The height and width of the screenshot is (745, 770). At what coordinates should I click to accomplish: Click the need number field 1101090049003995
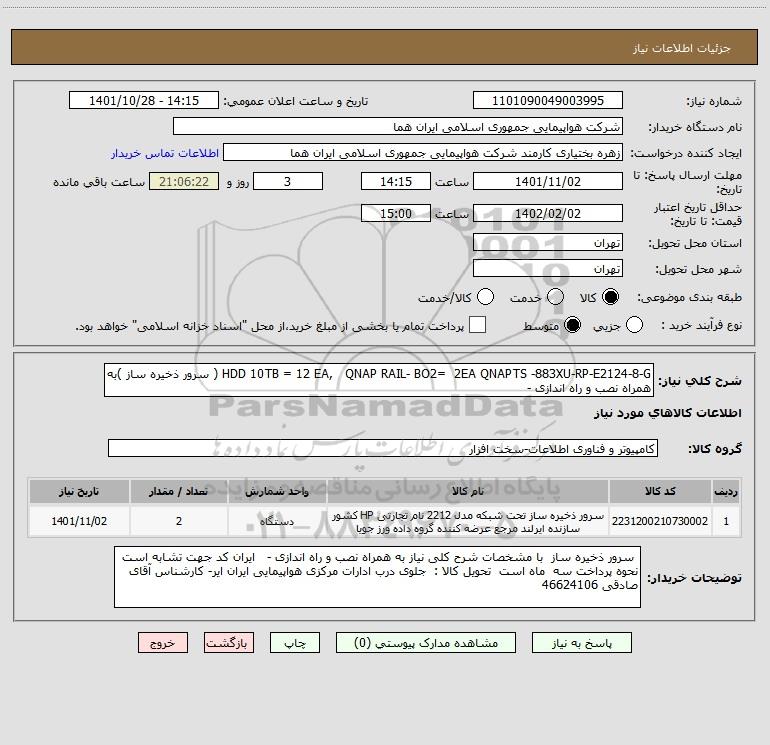(x=547, y=101)
